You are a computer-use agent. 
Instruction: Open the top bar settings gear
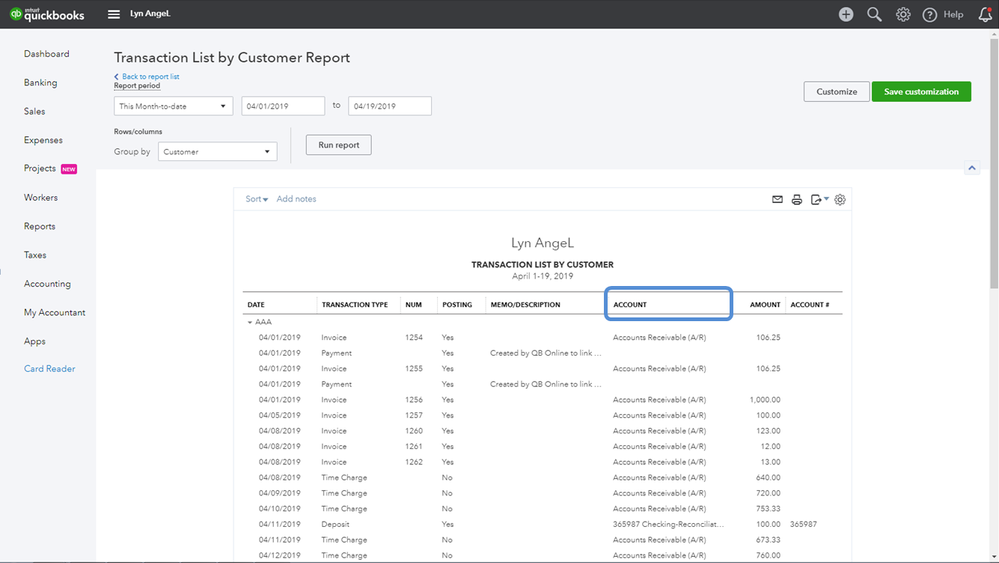[x=903, y=14]
